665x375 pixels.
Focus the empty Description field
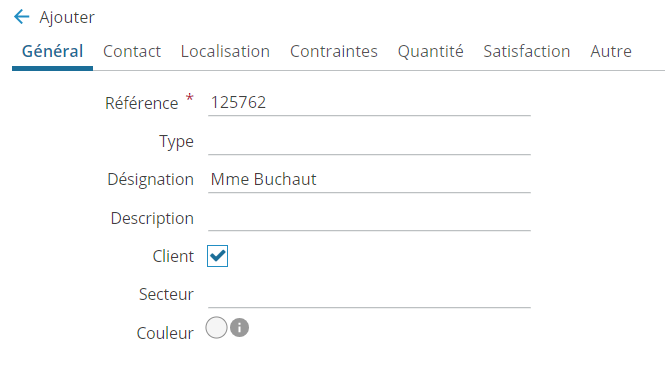pyautogui.click(x=369, y=218)
